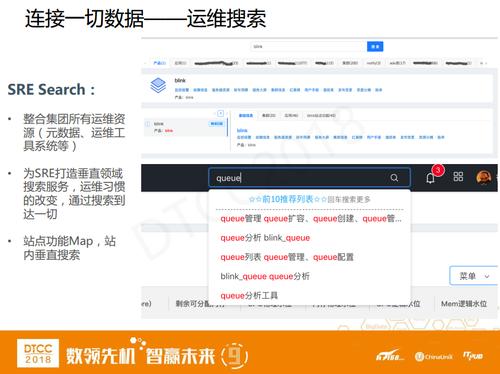Click the DTCC 2018 logo in footer

coord(38,353)
